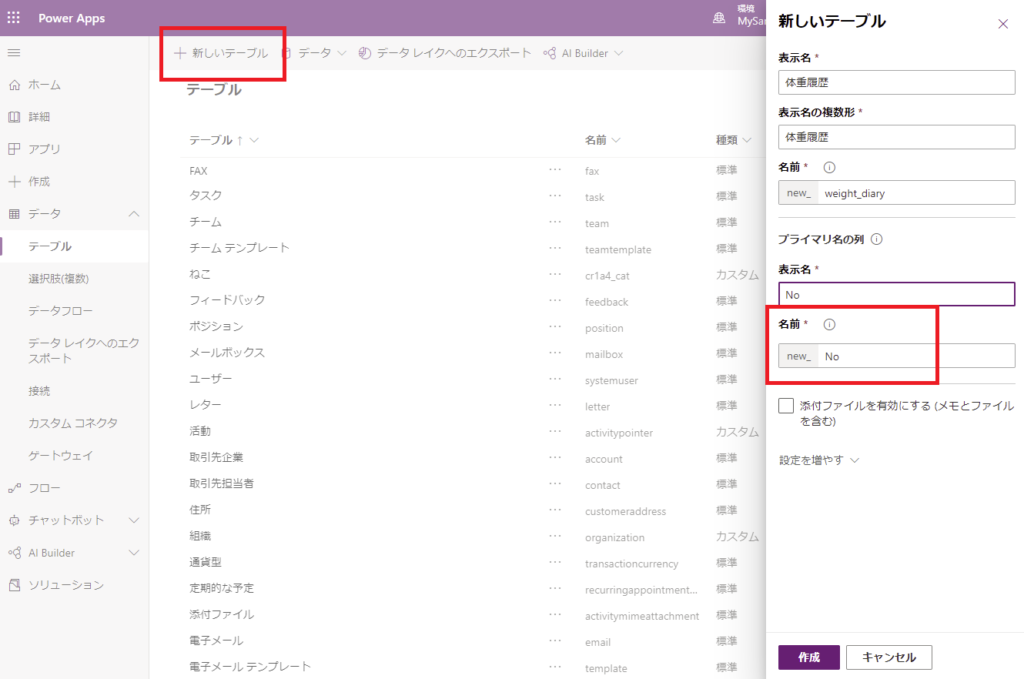
Task: Click the キャンセル button
Action: coord(889,657)
